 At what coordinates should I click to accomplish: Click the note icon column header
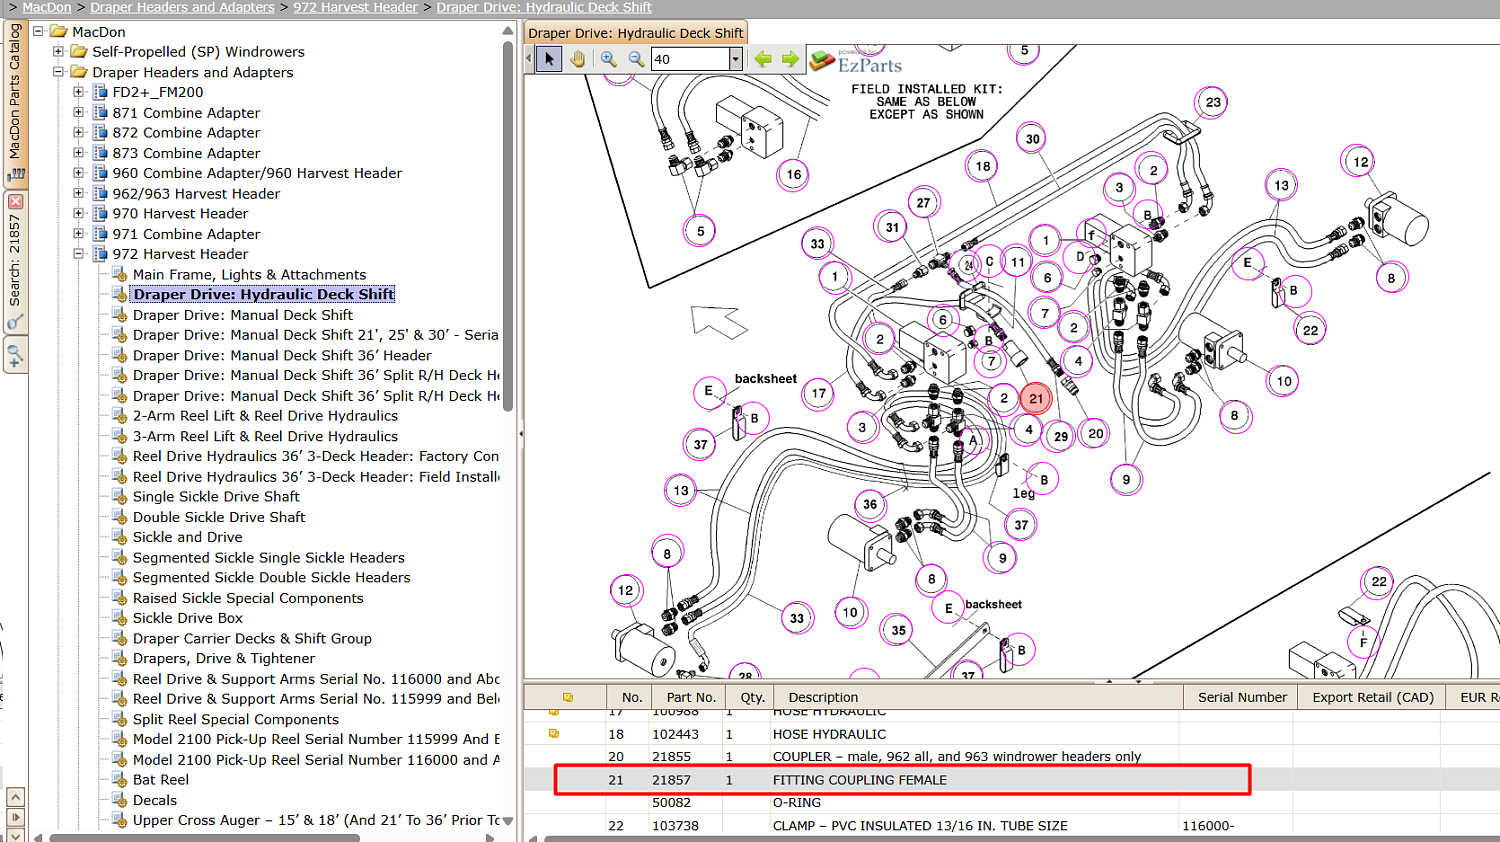coord(567,697)
